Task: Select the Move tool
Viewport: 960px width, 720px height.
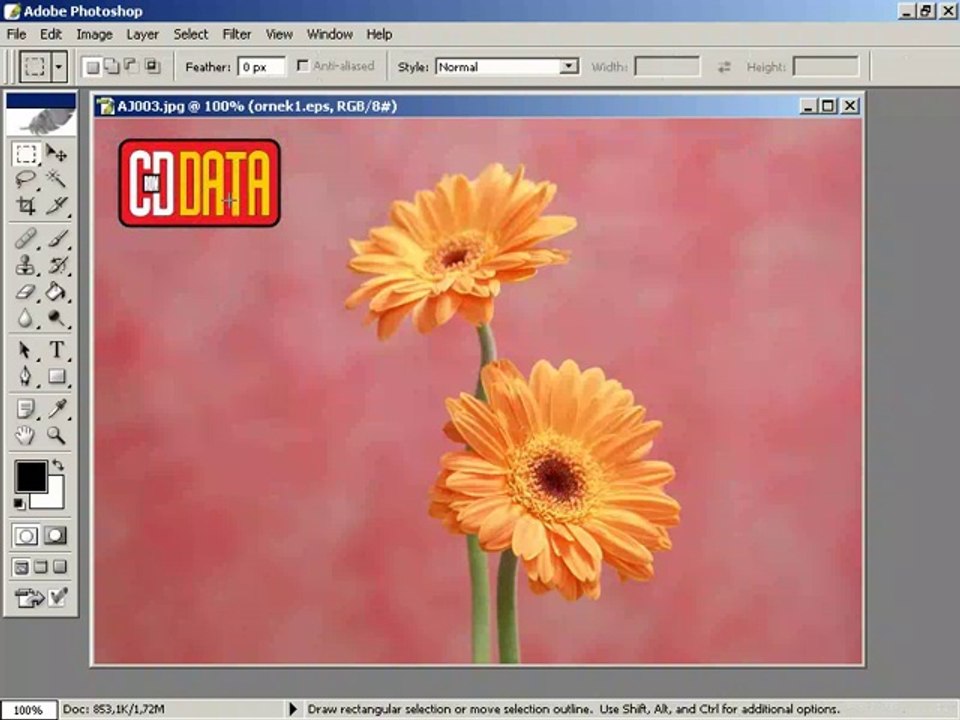Action: pyautogui.click(x=57, y=153)
